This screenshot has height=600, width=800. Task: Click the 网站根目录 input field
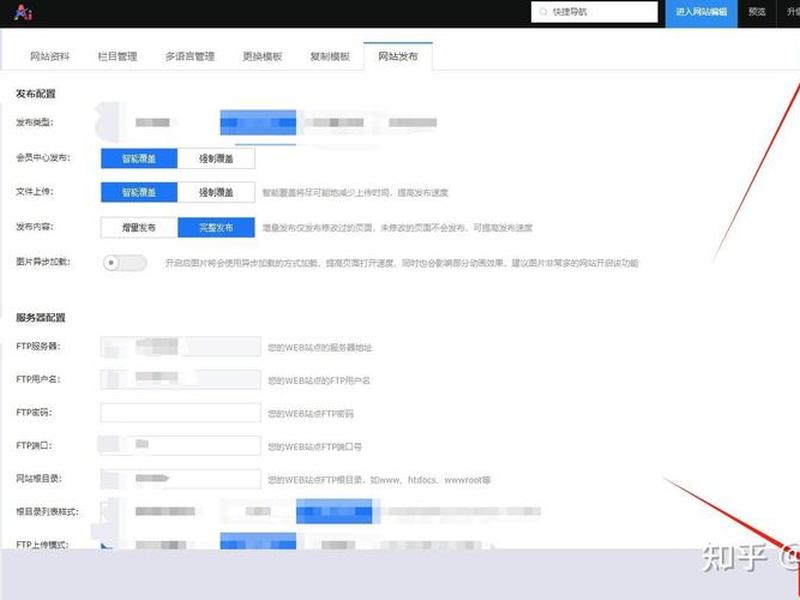click(181, 479)
